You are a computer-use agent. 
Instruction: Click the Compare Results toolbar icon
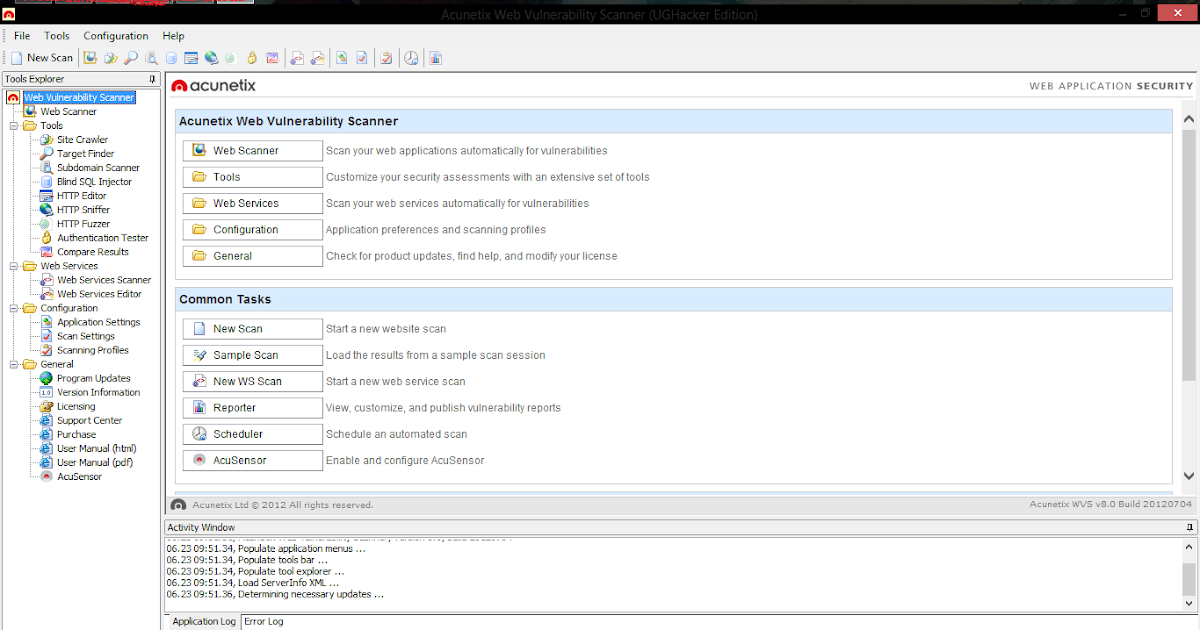point(271,58)
